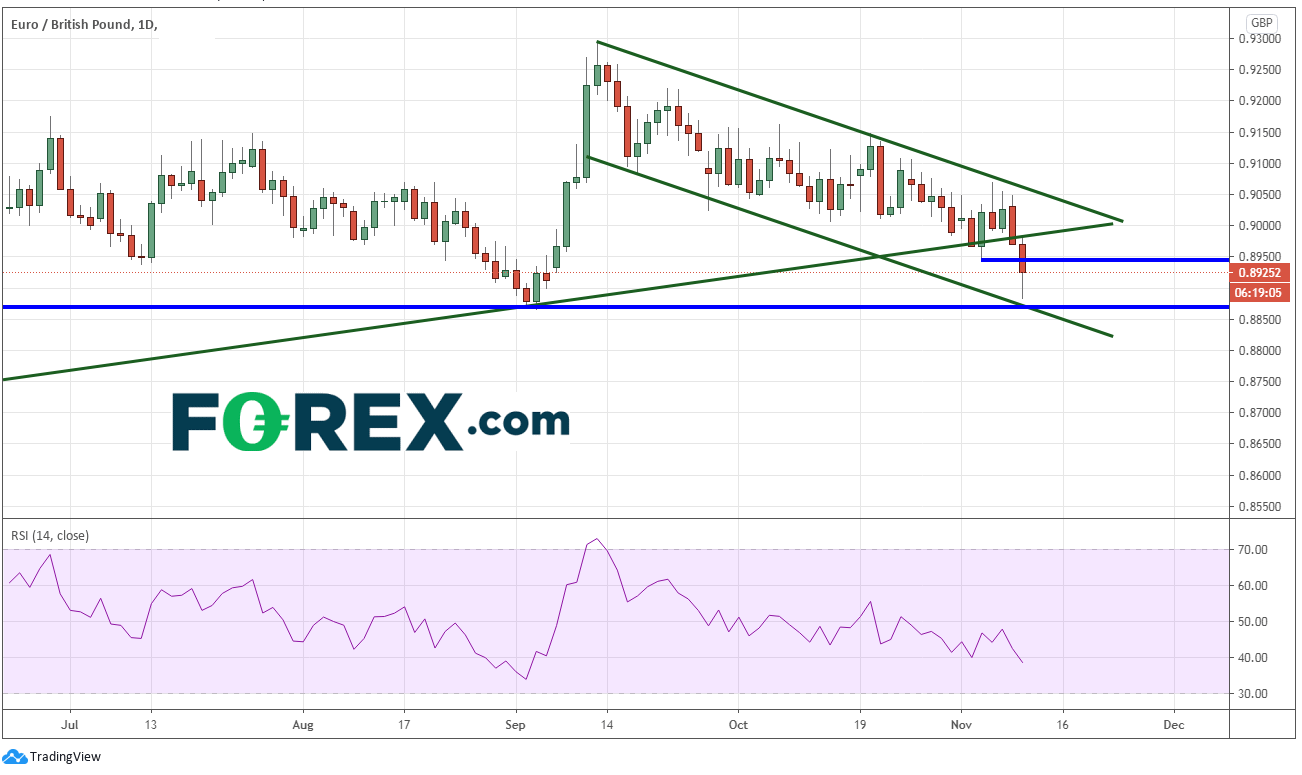The image size is (1302, 775).
Task: Click the Sep date label on time axis
Action: click(516, 724)
